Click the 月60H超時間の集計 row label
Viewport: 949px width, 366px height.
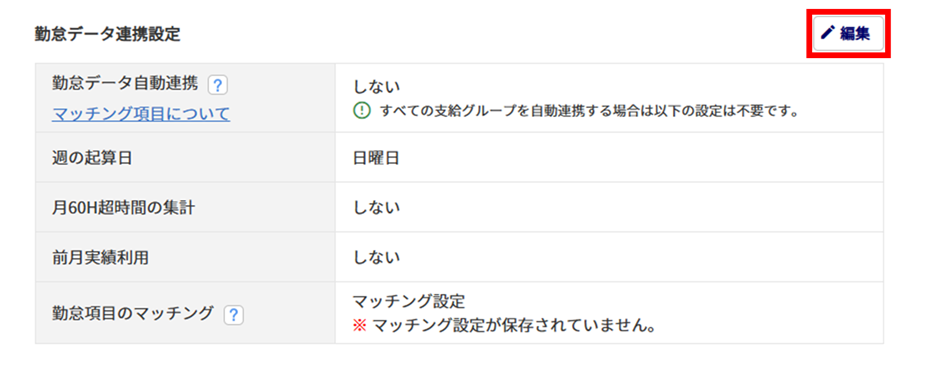(x=123, y=208)
